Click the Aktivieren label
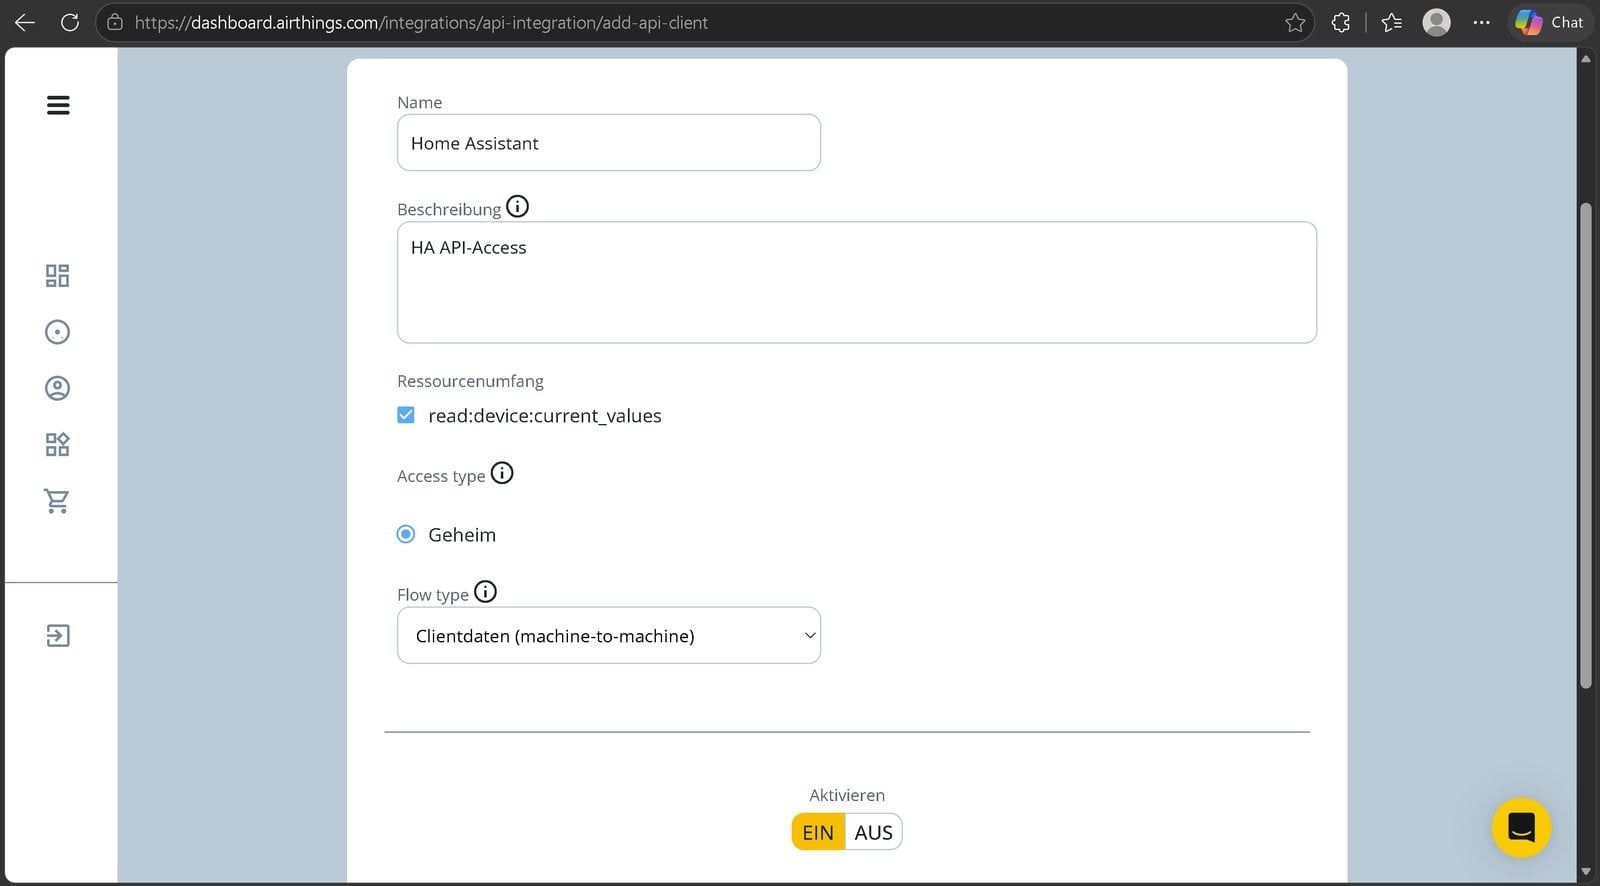This screenshot has height=886, width=1600. (x=847, y=795)
